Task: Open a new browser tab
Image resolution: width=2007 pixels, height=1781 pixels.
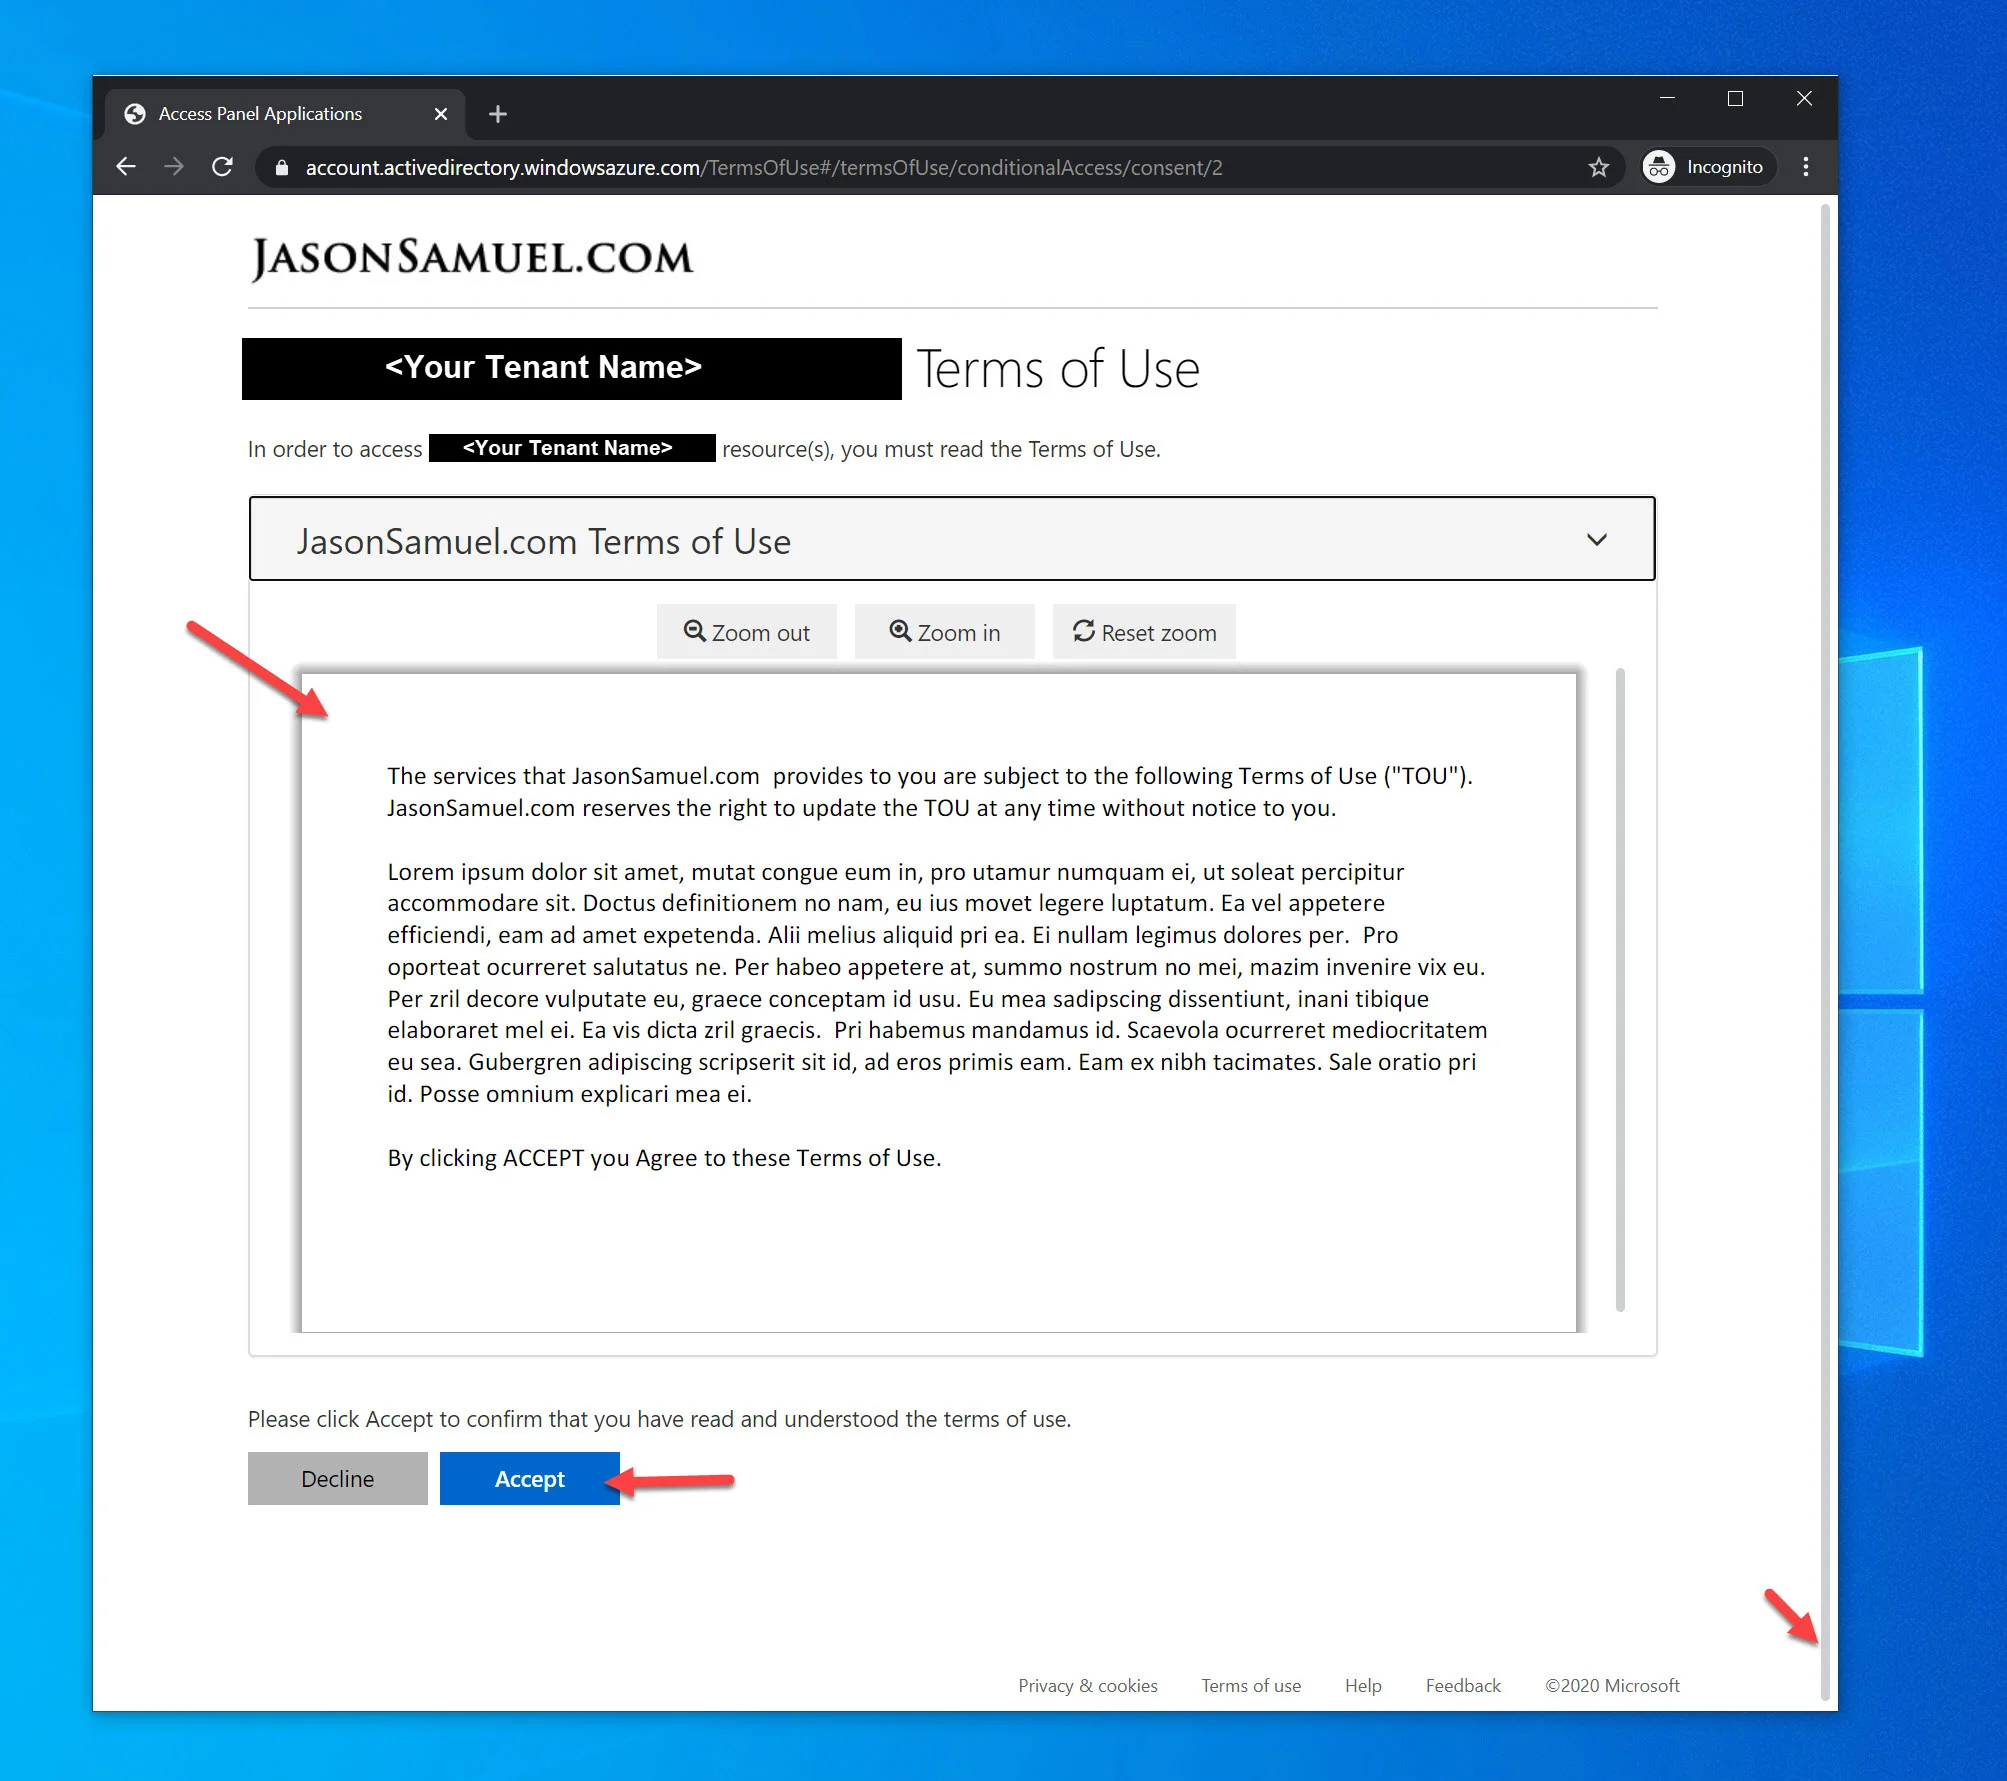Action: (498, 114)
